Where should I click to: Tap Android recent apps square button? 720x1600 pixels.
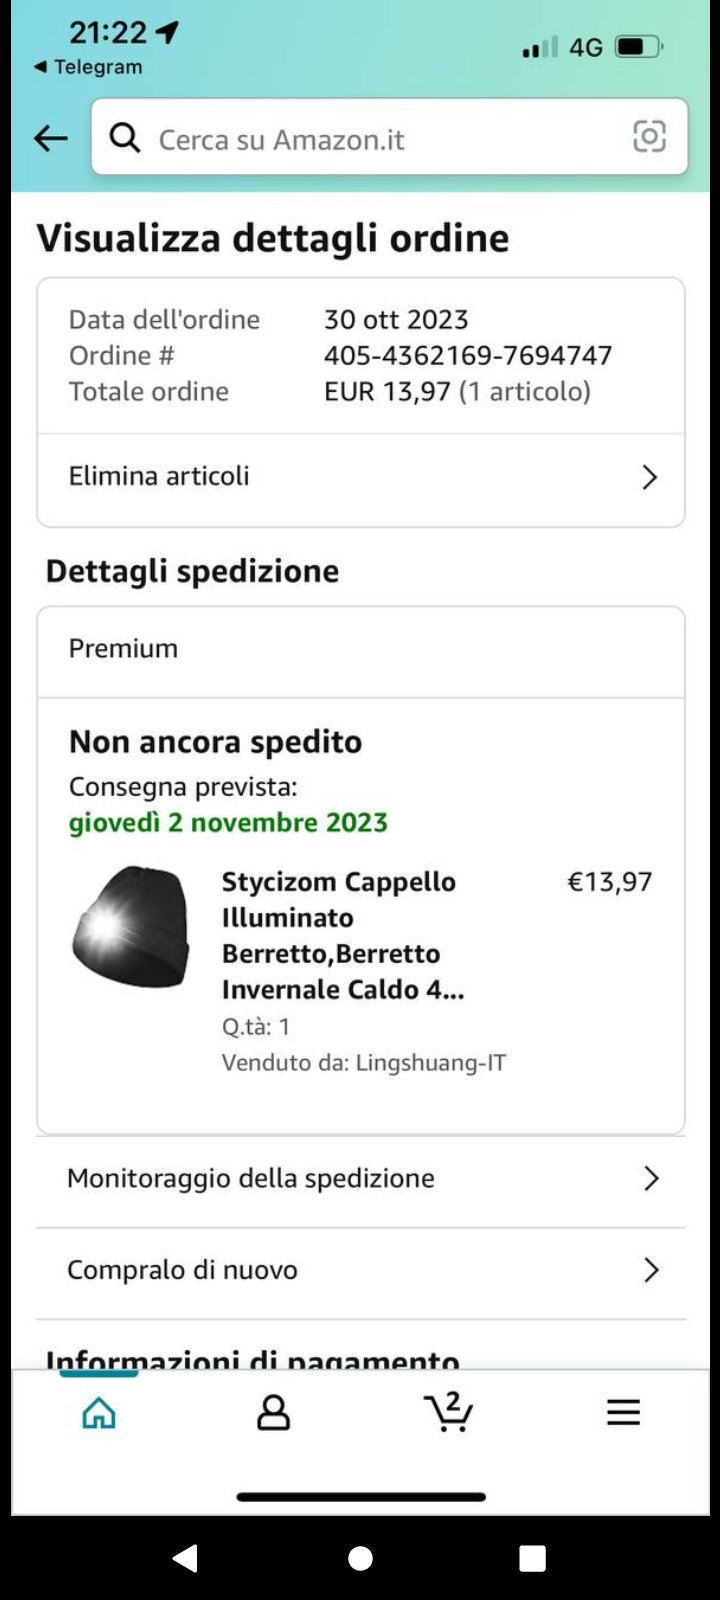point(533,1558)
